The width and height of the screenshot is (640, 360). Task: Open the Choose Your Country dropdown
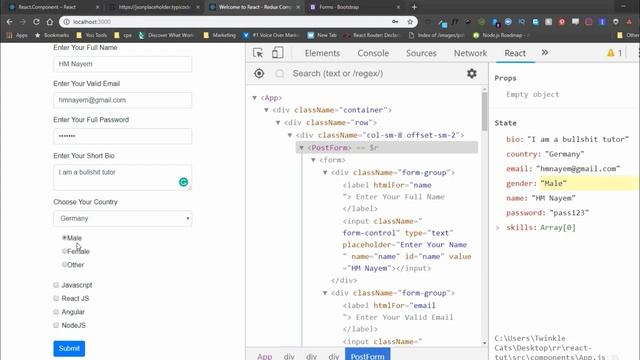(122, 218)
